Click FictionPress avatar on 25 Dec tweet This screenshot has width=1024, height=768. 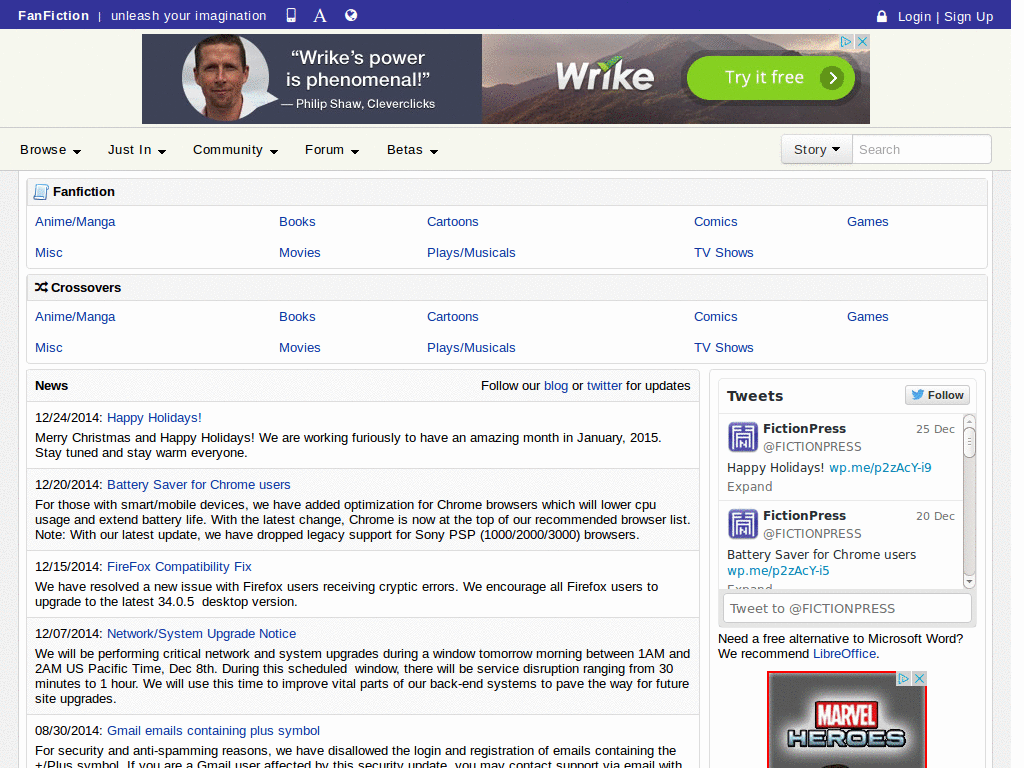coord(743,437)
